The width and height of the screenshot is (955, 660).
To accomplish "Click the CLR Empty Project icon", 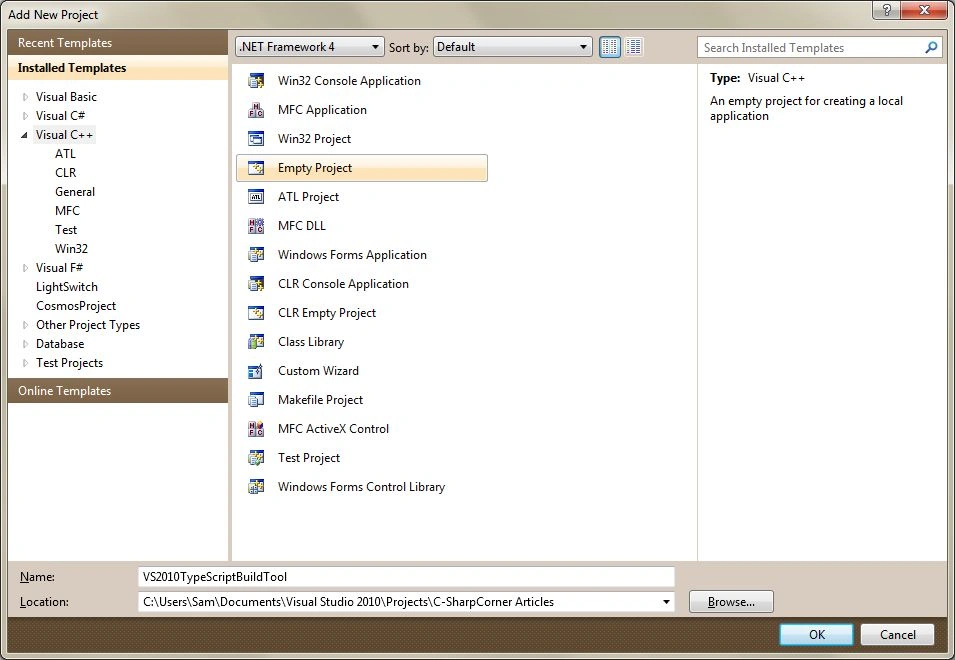I will pyautogui.click(x=256, y=313).
